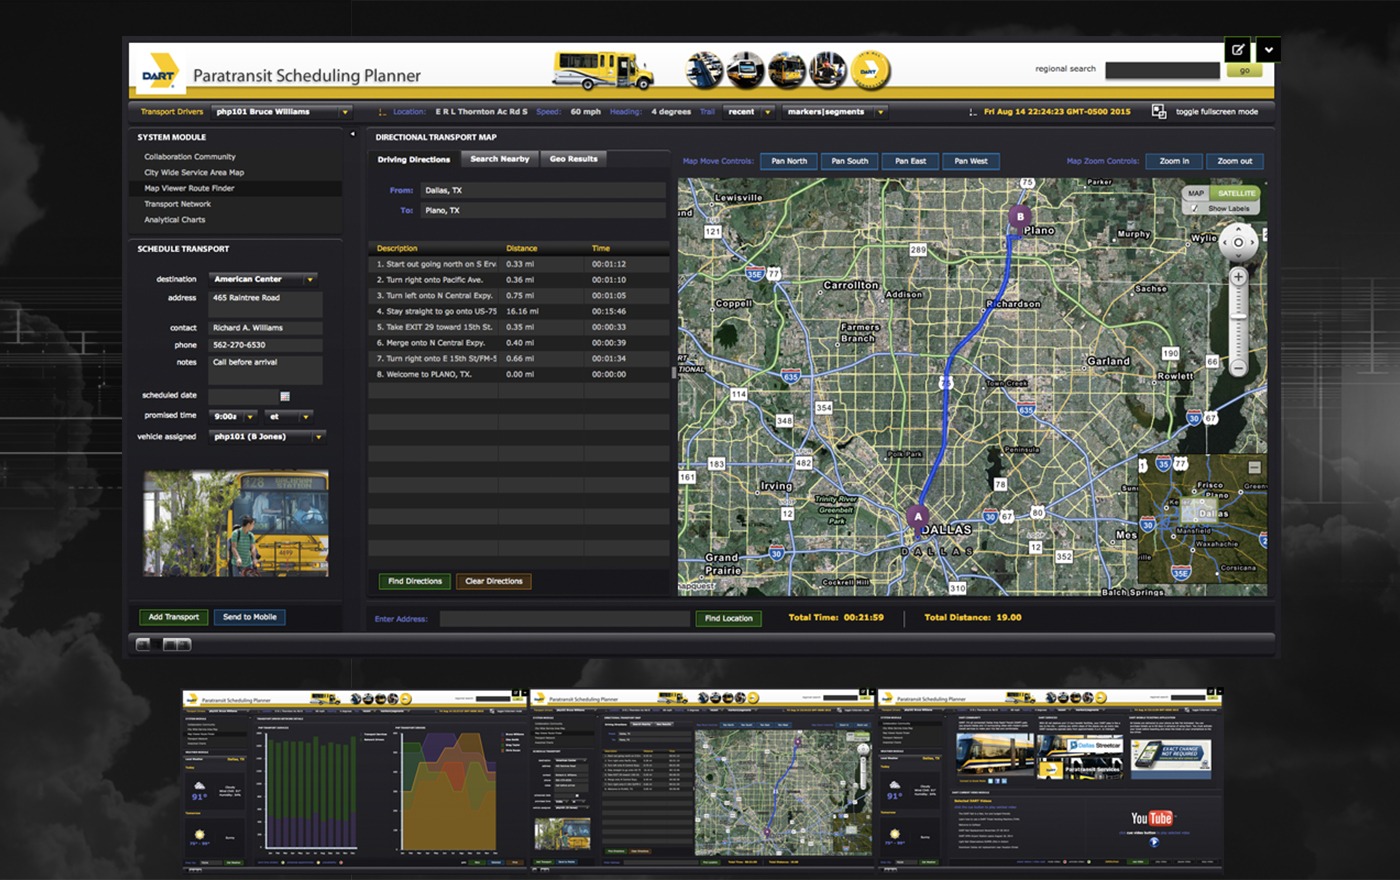Image resolution: width=1400 pixels, height=880 pixels.
Task: Click the map zoom slider track
Action: tap(1238, 322)
